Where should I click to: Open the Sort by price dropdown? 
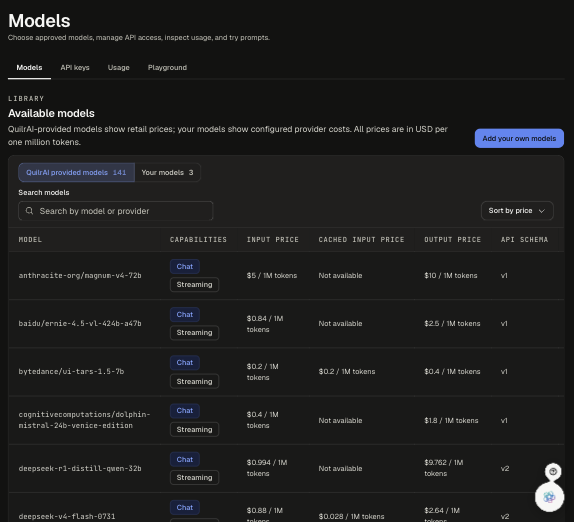coord(517,211)
